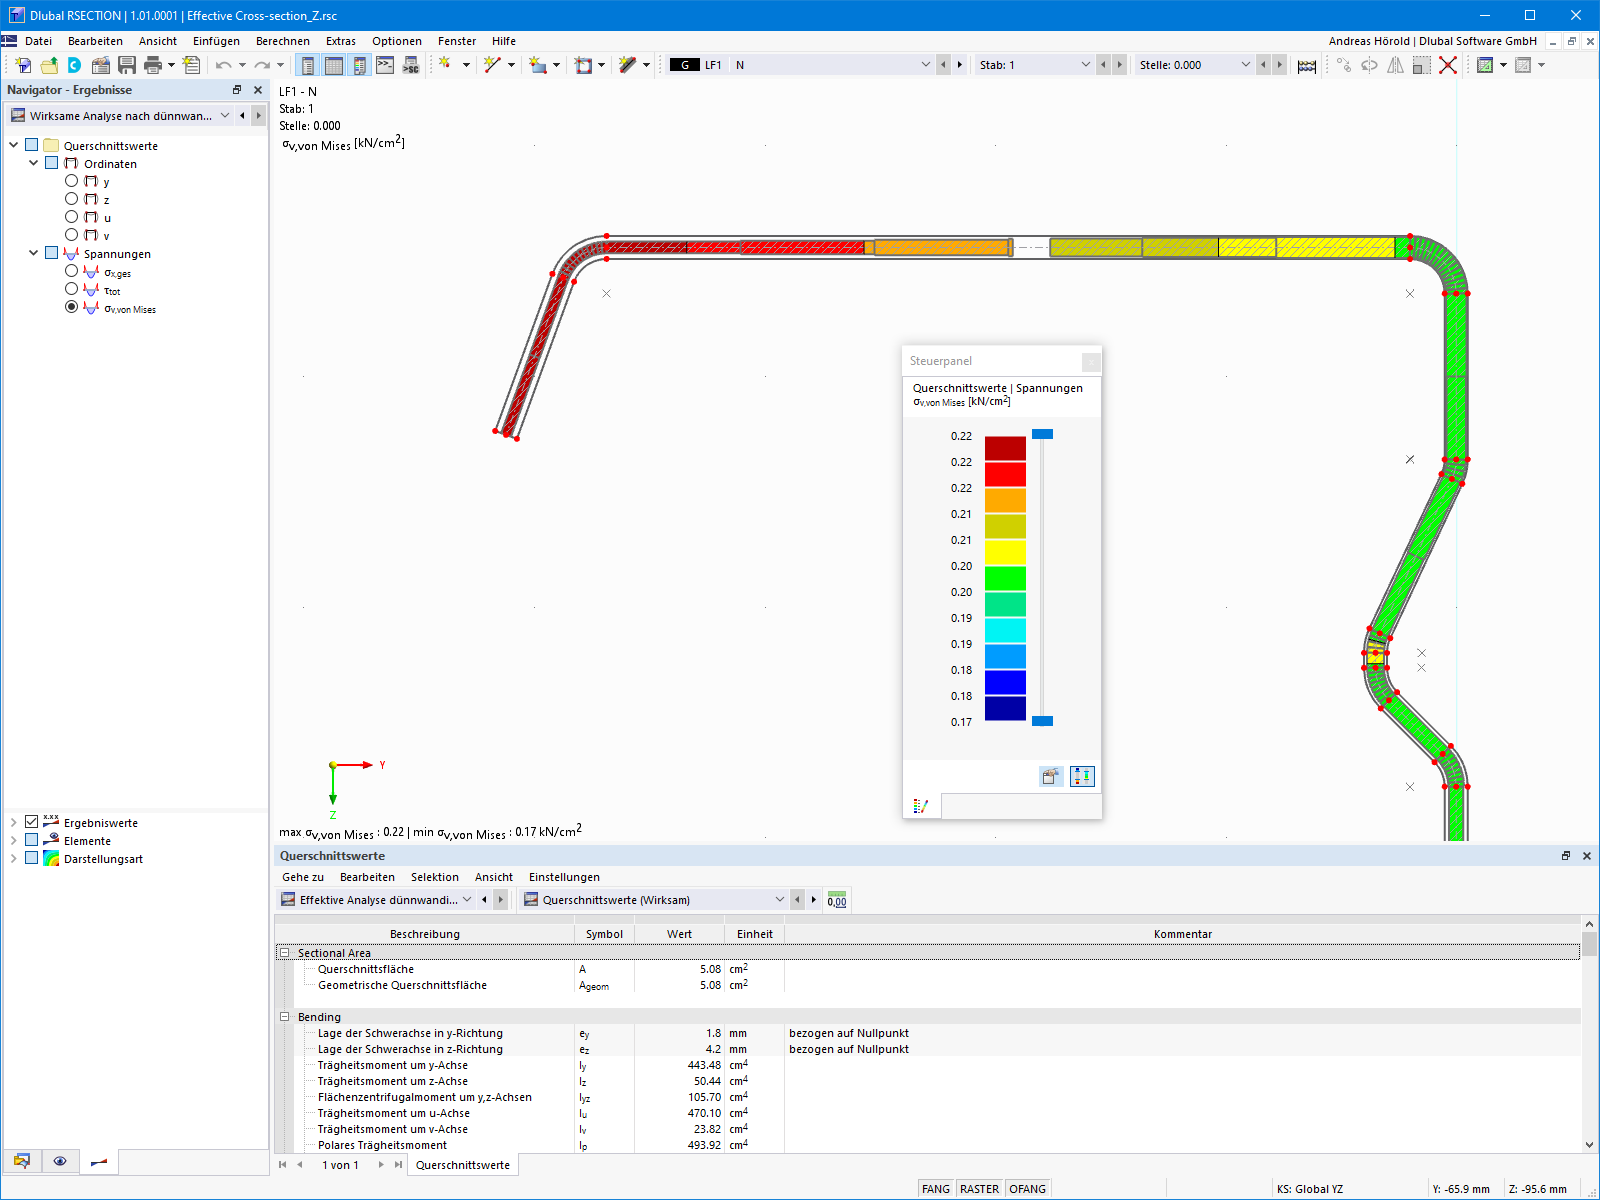This screenshot has width=1600, height=1200.
Task: Click the Redo arrow icon
Action: coord(262,65)
